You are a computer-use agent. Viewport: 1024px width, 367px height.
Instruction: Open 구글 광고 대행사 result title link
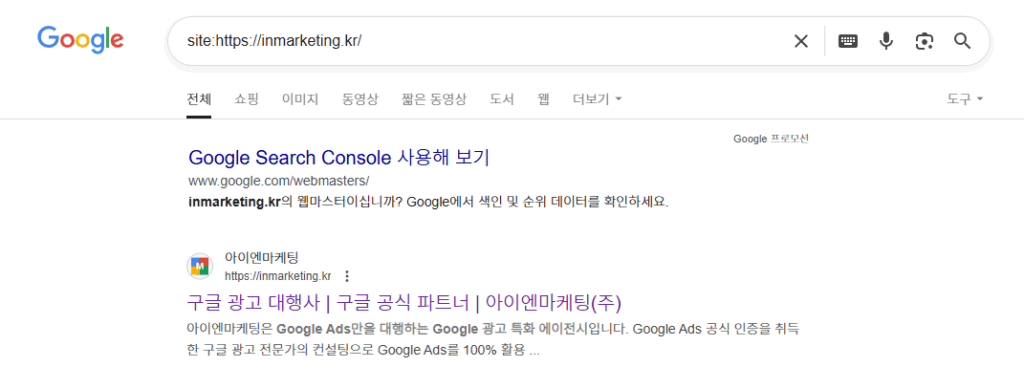pos(404,303)
